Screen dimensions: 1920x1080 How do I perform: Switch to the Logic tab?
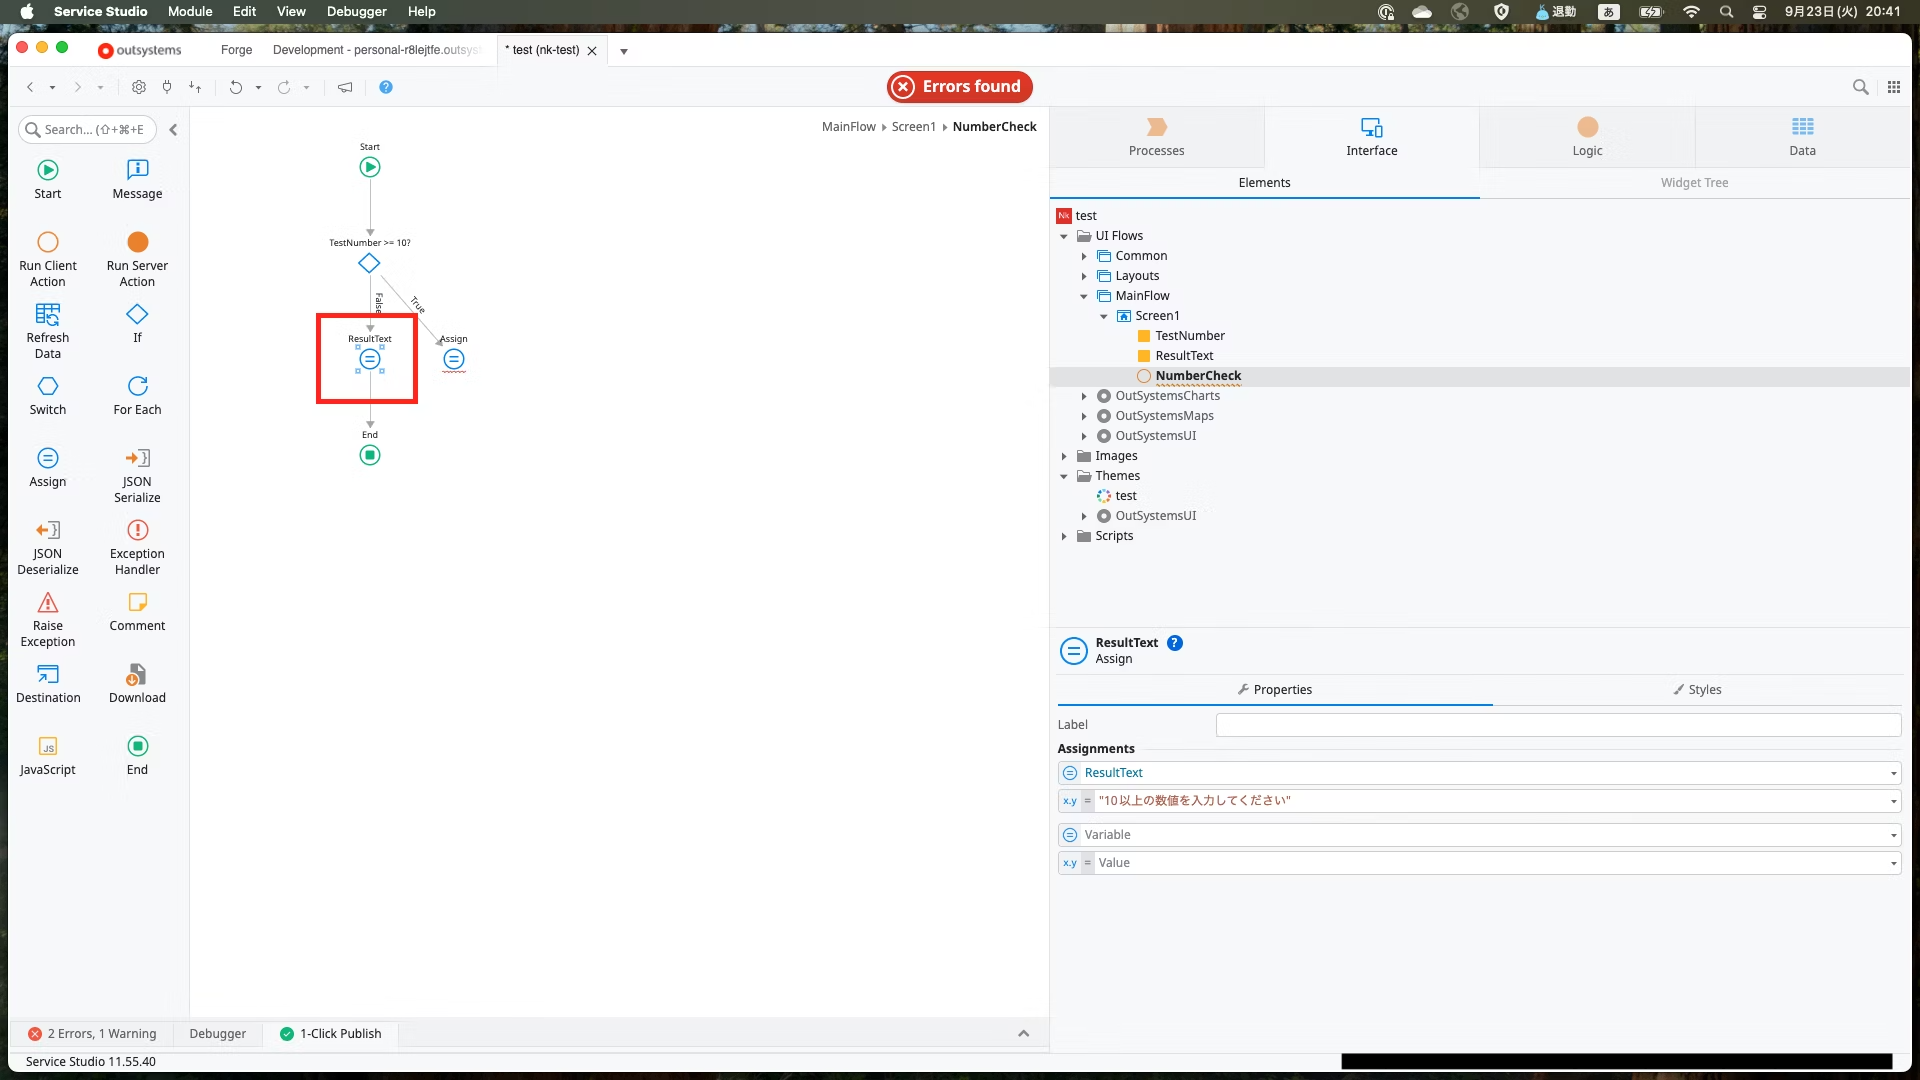1587,137
